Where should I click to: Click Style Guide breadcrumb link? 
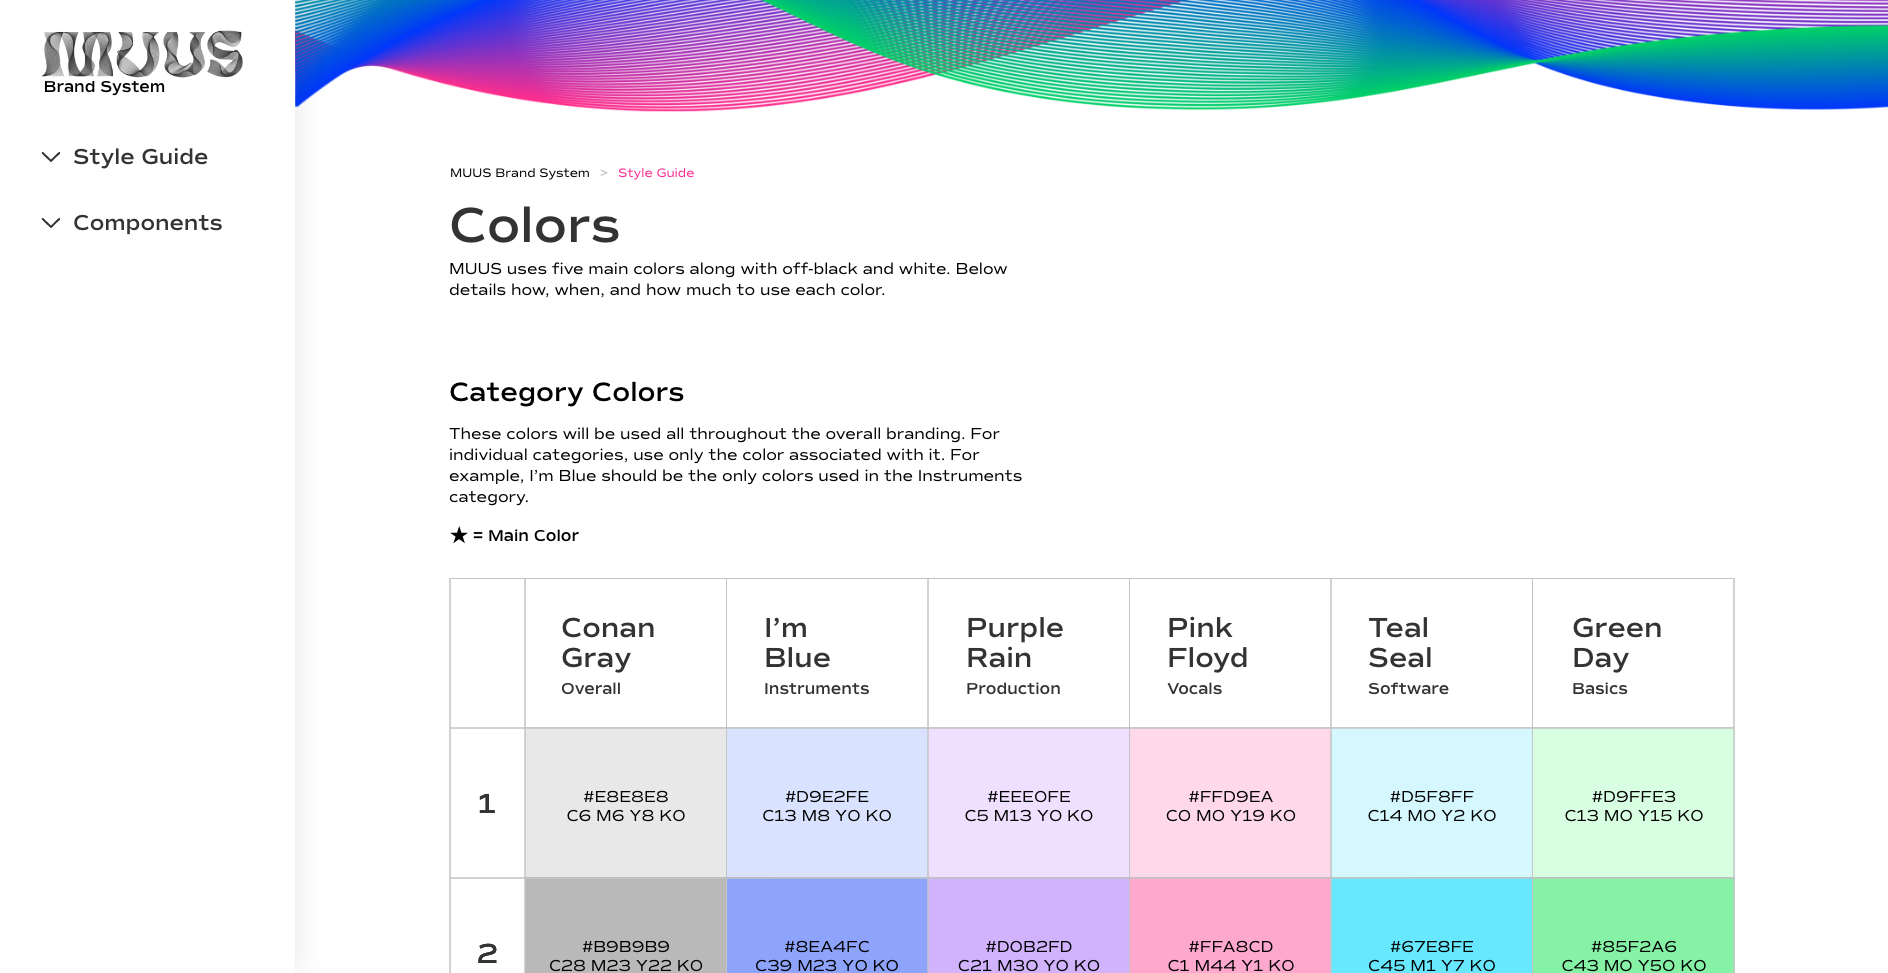point(655,173)
